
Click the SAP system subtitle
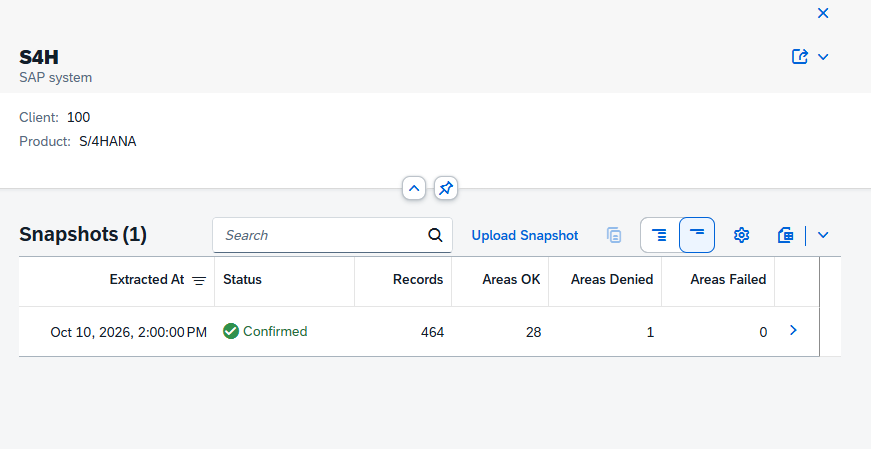(56, 77)
